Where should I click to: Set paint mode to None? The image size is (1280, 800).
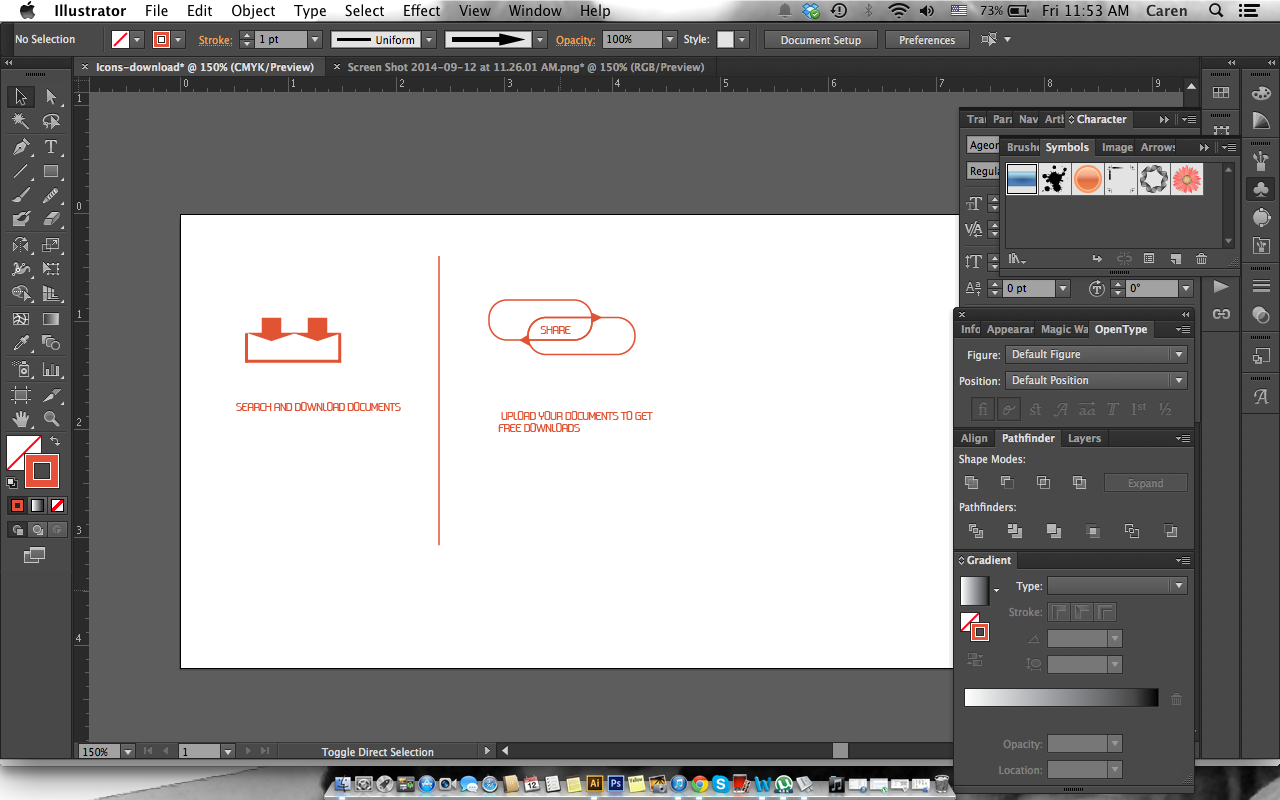coord(57,505)
